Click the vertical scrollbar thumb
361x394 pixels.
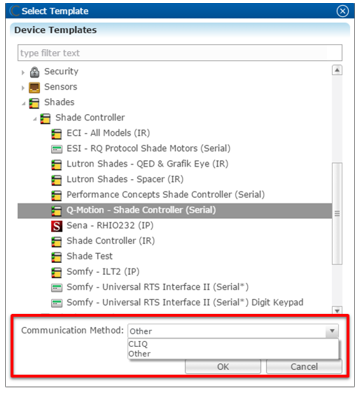coord(337,213)
